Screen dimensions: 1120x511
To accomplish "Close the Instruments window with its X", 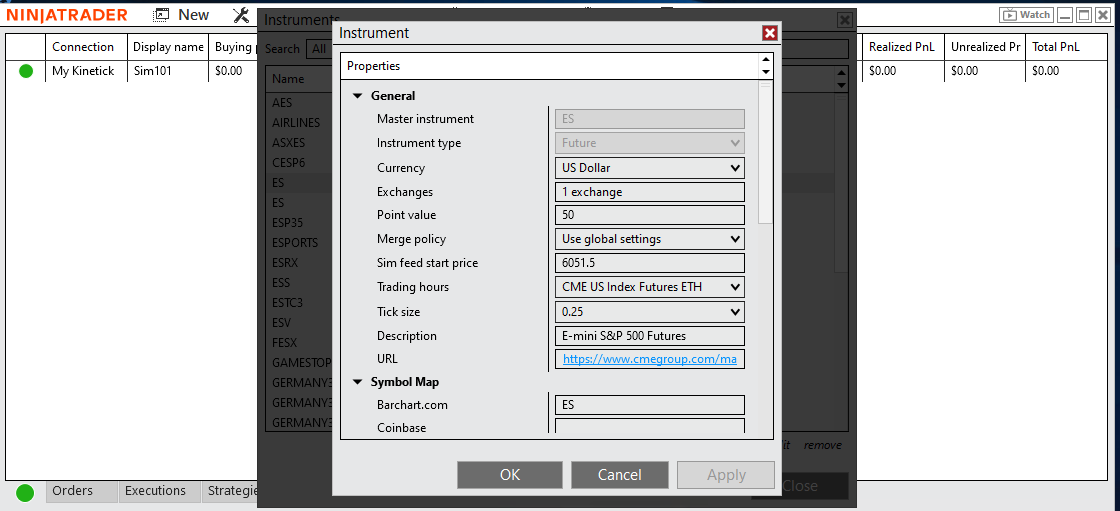I will [845, 20].
